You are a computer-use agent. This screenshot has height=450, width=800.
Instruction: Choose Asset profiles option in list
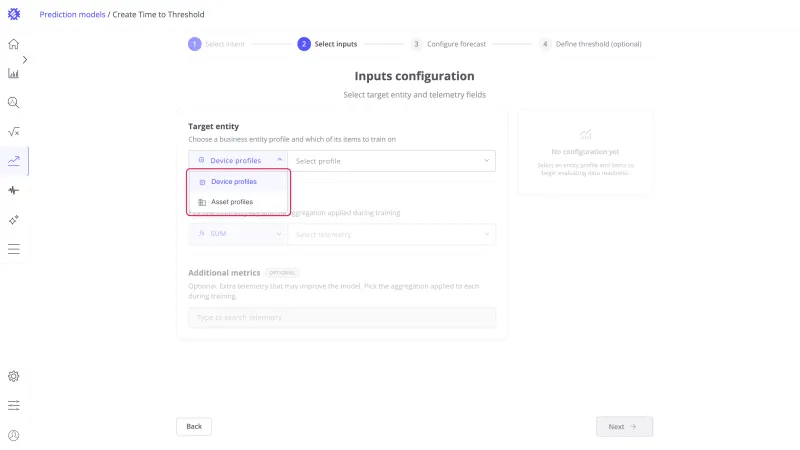238,202
